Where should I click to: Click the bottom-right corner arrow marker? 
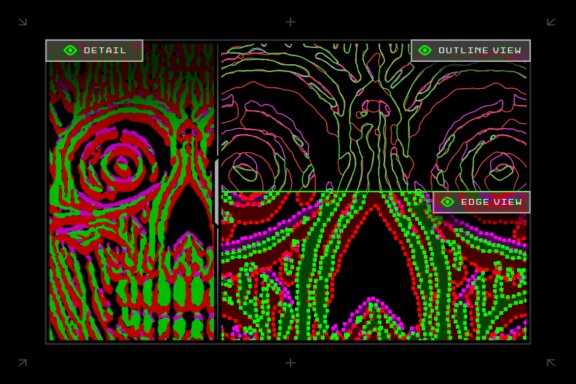point(551,363)
